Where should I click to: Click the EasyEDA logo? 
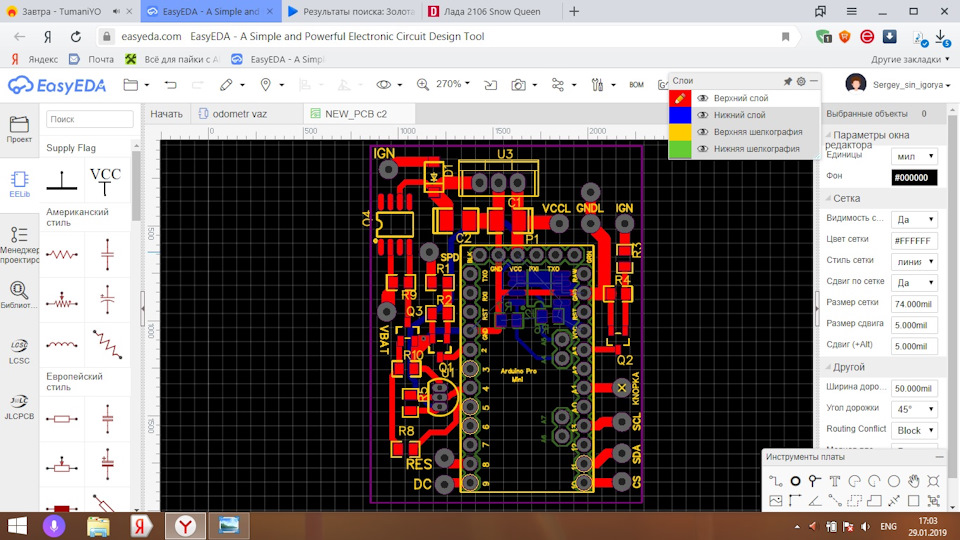pos(57,85)
